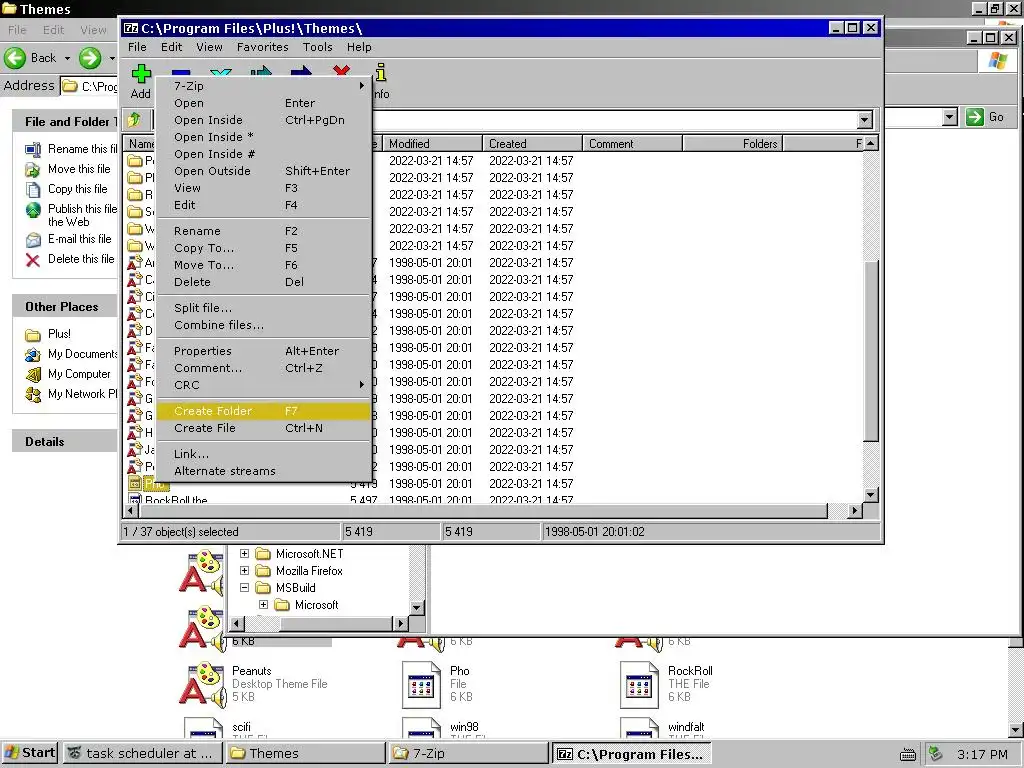This screenshot has width=1024, height=768.
Task: Click Rename this file task icon
Action: (33, 150)
